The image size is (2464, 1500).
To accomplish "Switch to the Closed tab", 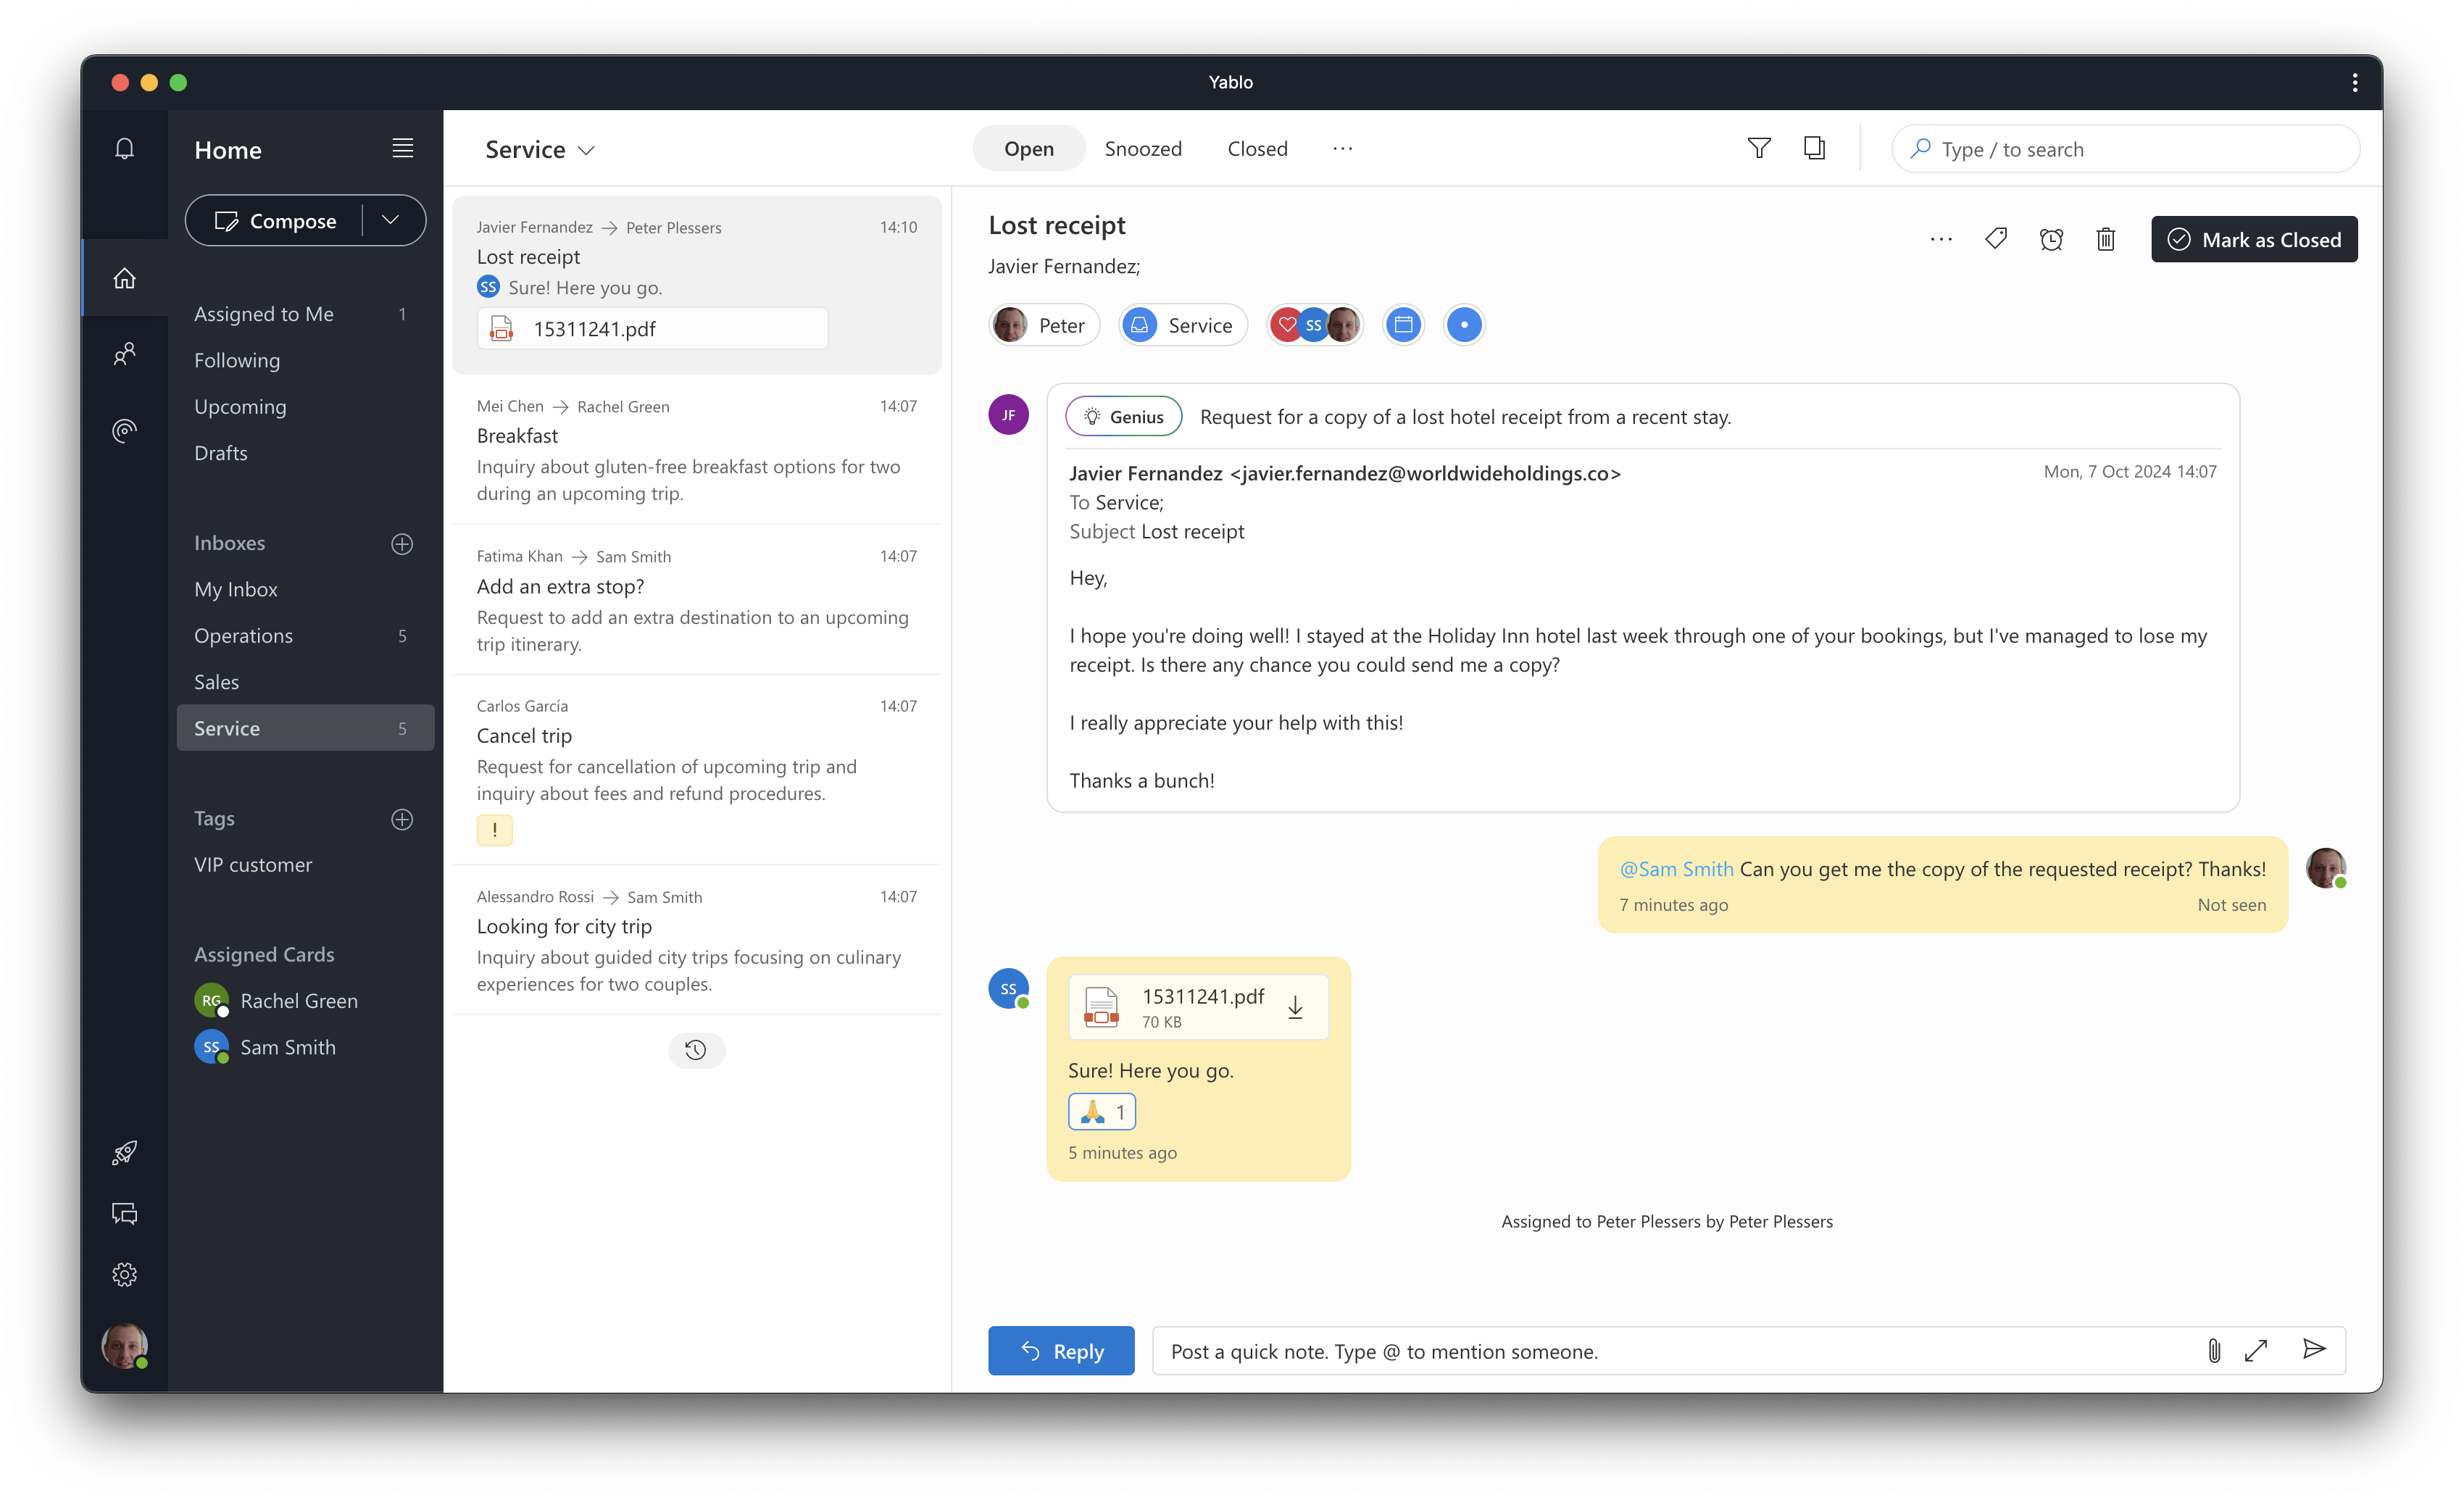I will tap(1257, 149).
